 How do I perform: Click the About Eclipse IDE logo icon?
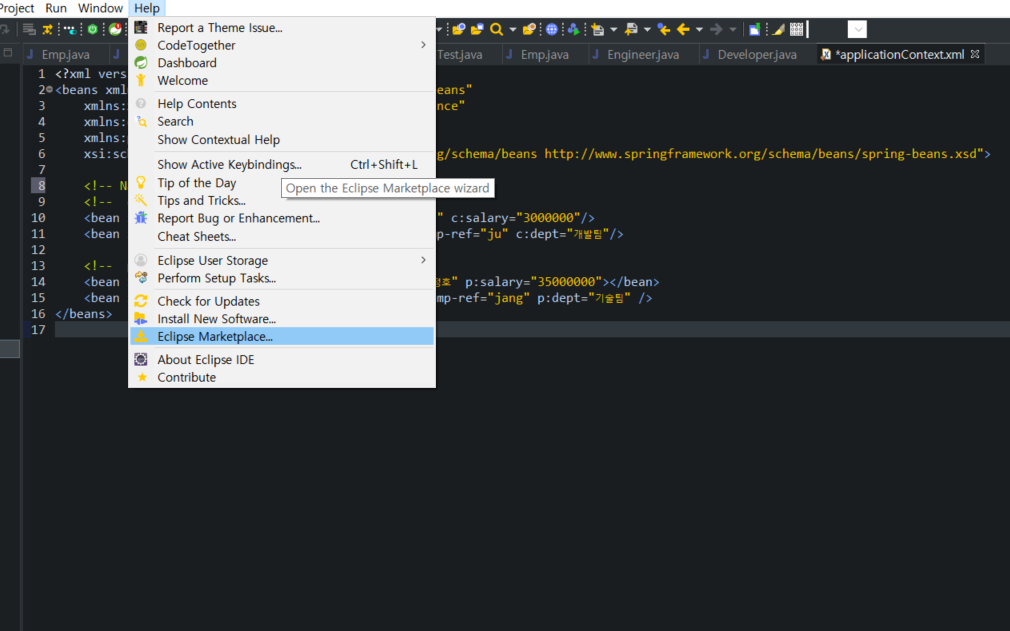(140, 359)
